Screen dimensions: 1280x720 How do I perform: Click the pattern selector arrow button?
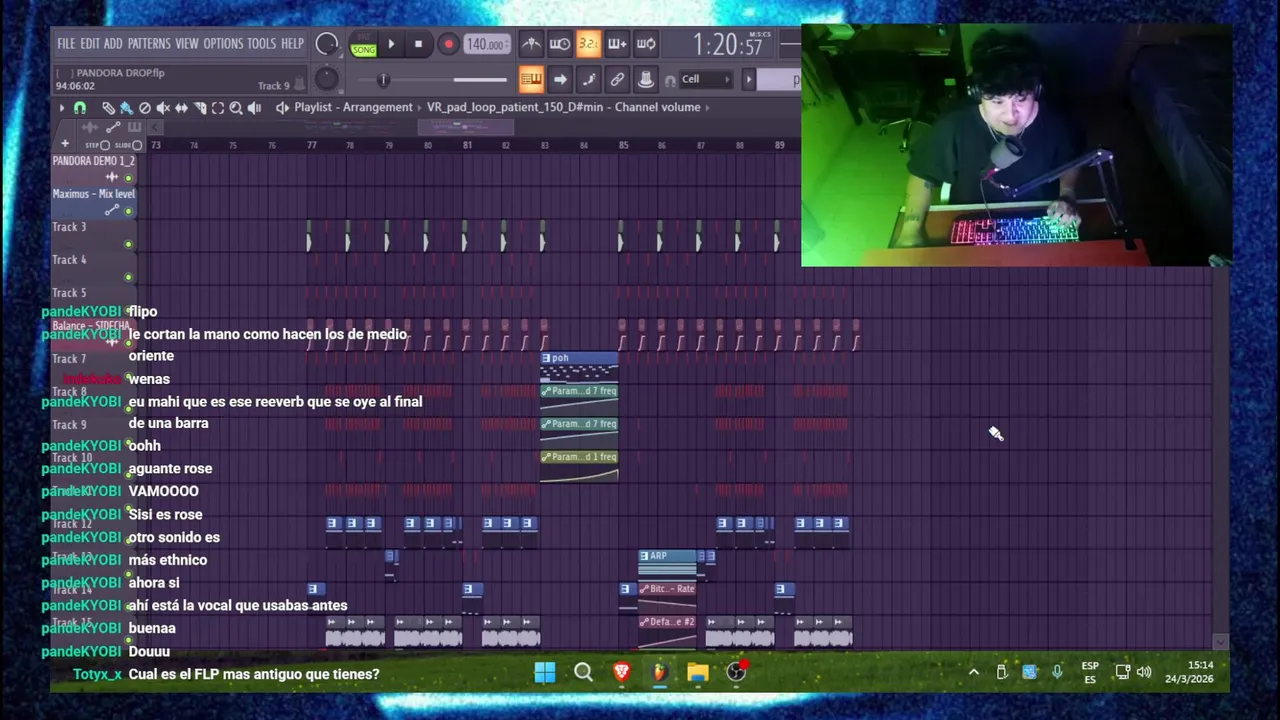(x=748, y=80)
